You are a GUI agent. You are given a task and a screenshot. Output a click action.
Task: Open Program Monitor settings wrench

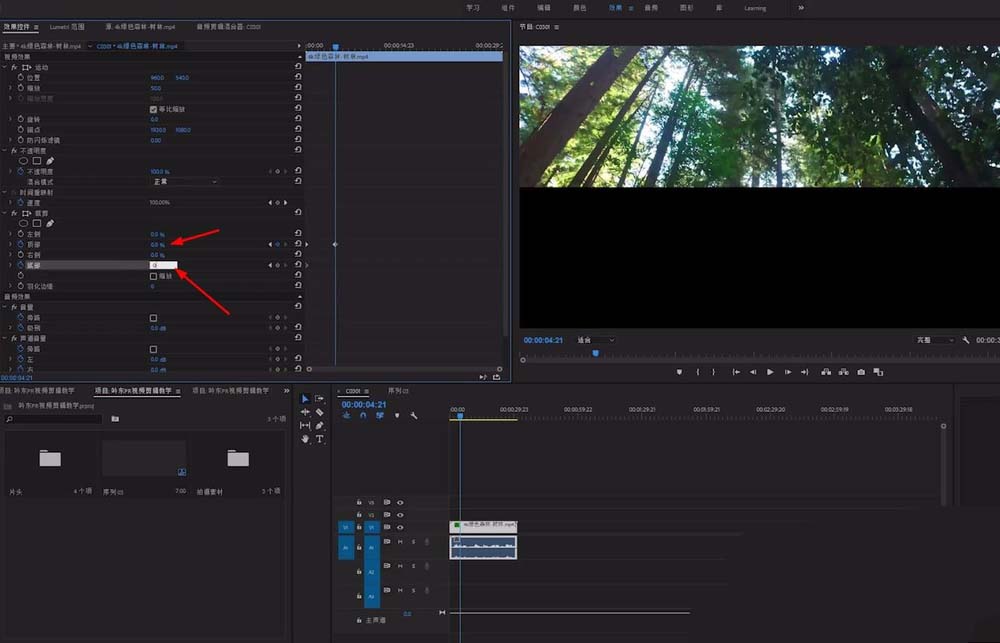[966, 340]
